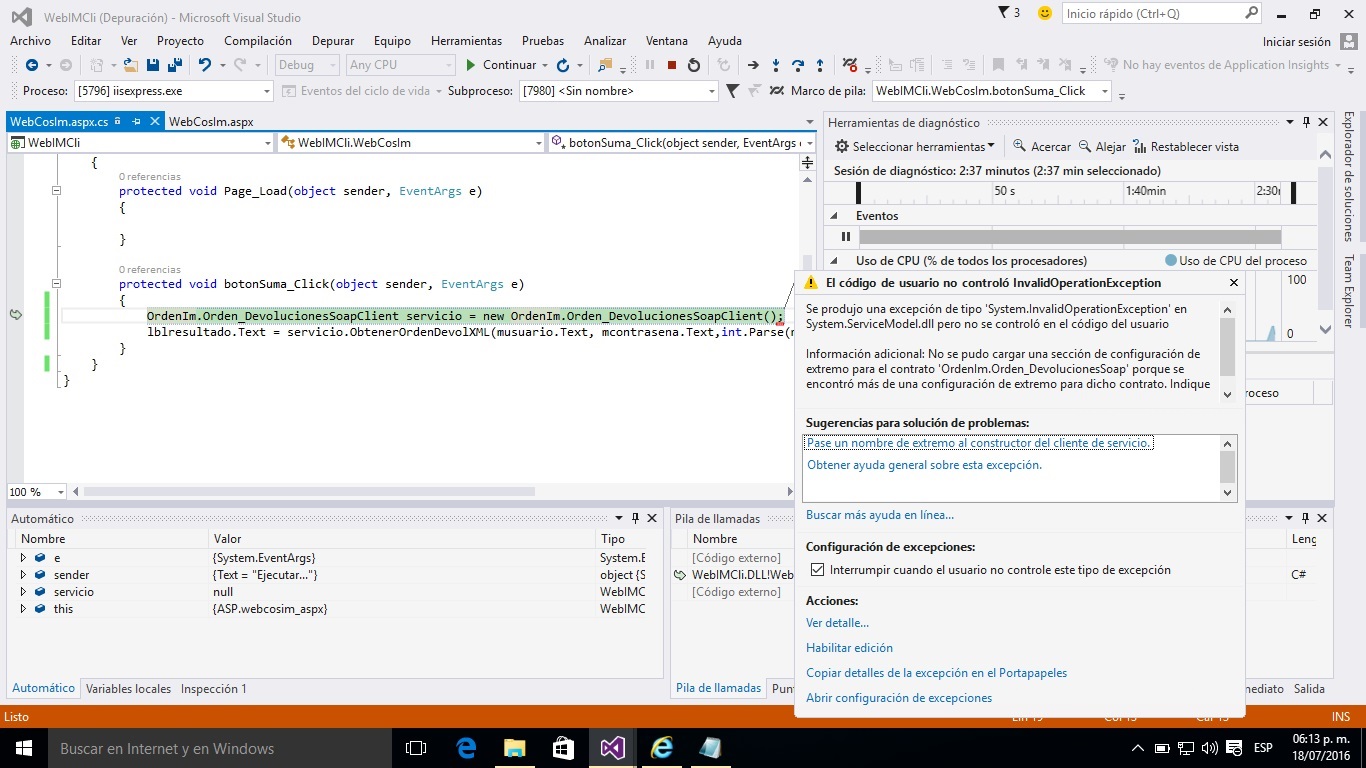1366x768 pixels.
Task: Switch to the Inspección 1 tab
Action: click(214, 688)
